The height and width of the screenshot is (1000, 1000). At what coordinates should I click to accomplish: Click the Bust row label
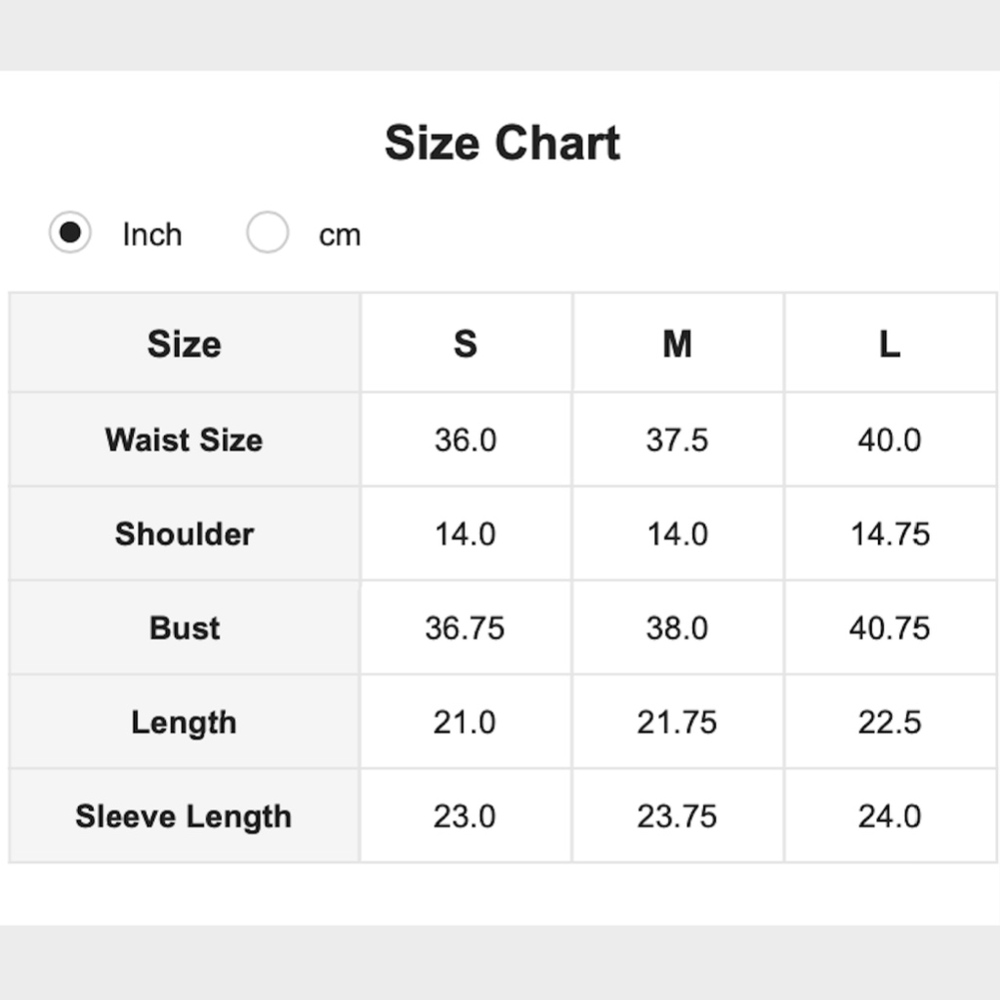(x=184, y=628)
